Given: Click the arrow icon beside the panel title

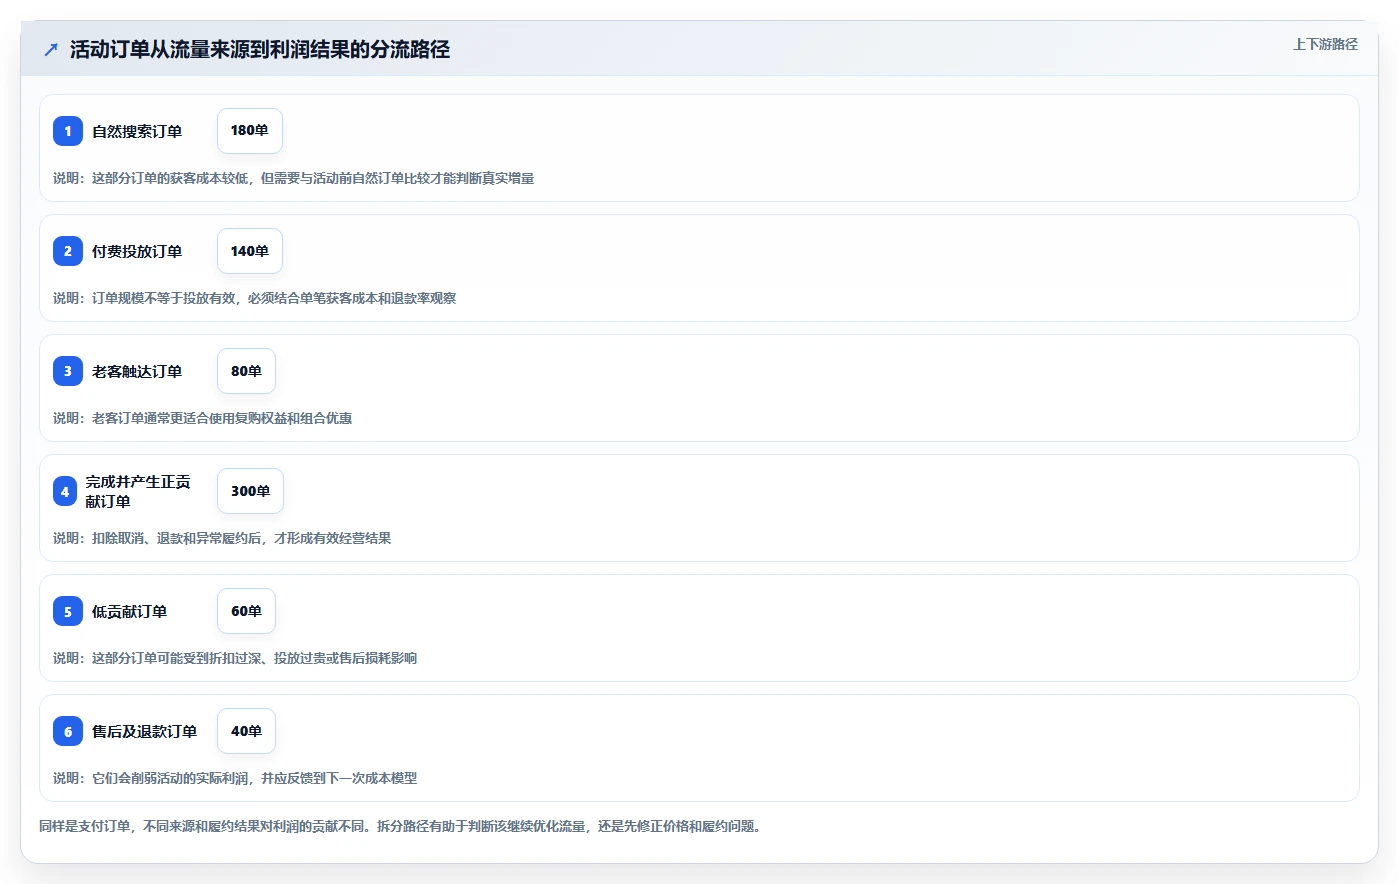Looking at the screenshot, I should point(51,49).
